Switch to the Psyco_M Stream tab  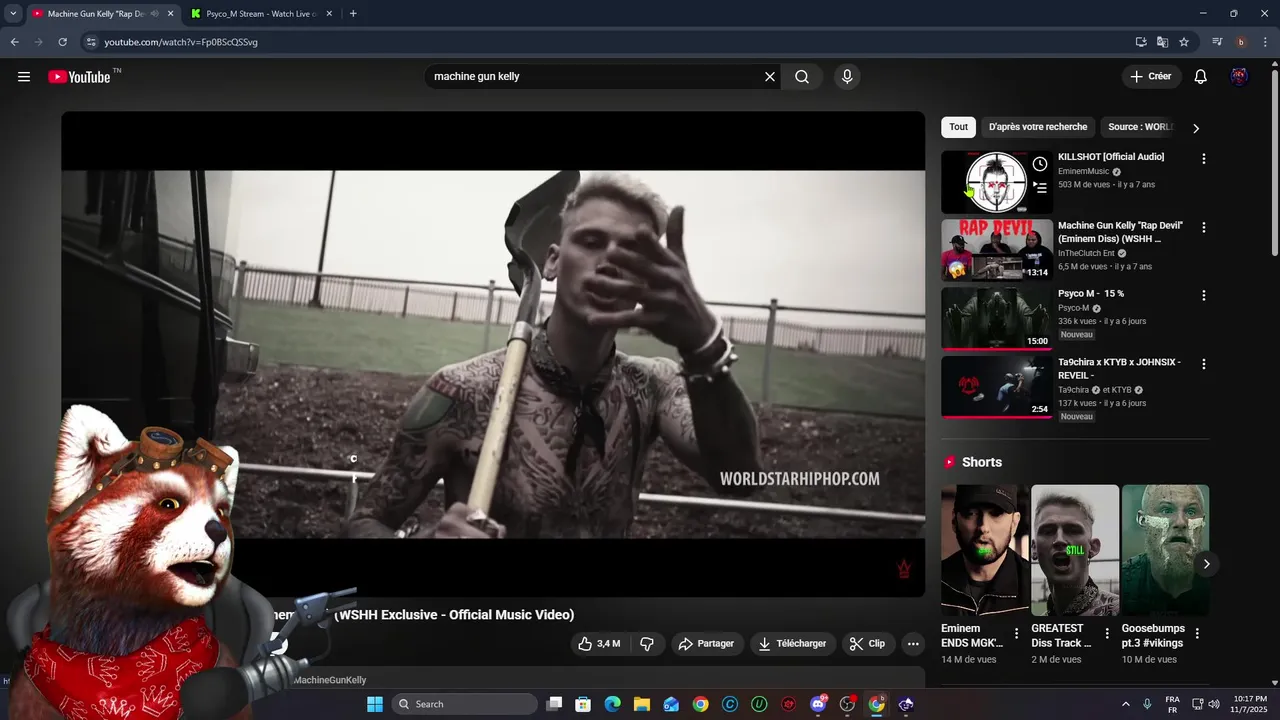[x=262, y=14]
